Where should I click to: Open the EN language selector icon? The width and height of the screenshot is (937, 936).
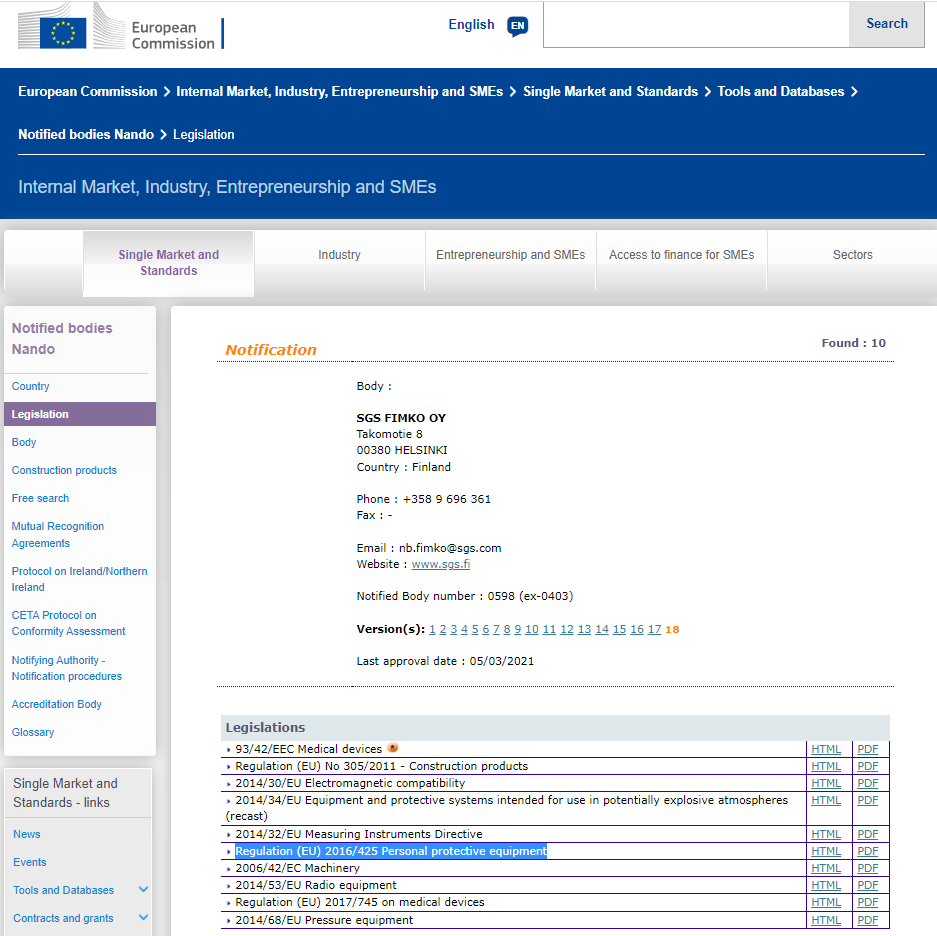click(x=517, y=26)
